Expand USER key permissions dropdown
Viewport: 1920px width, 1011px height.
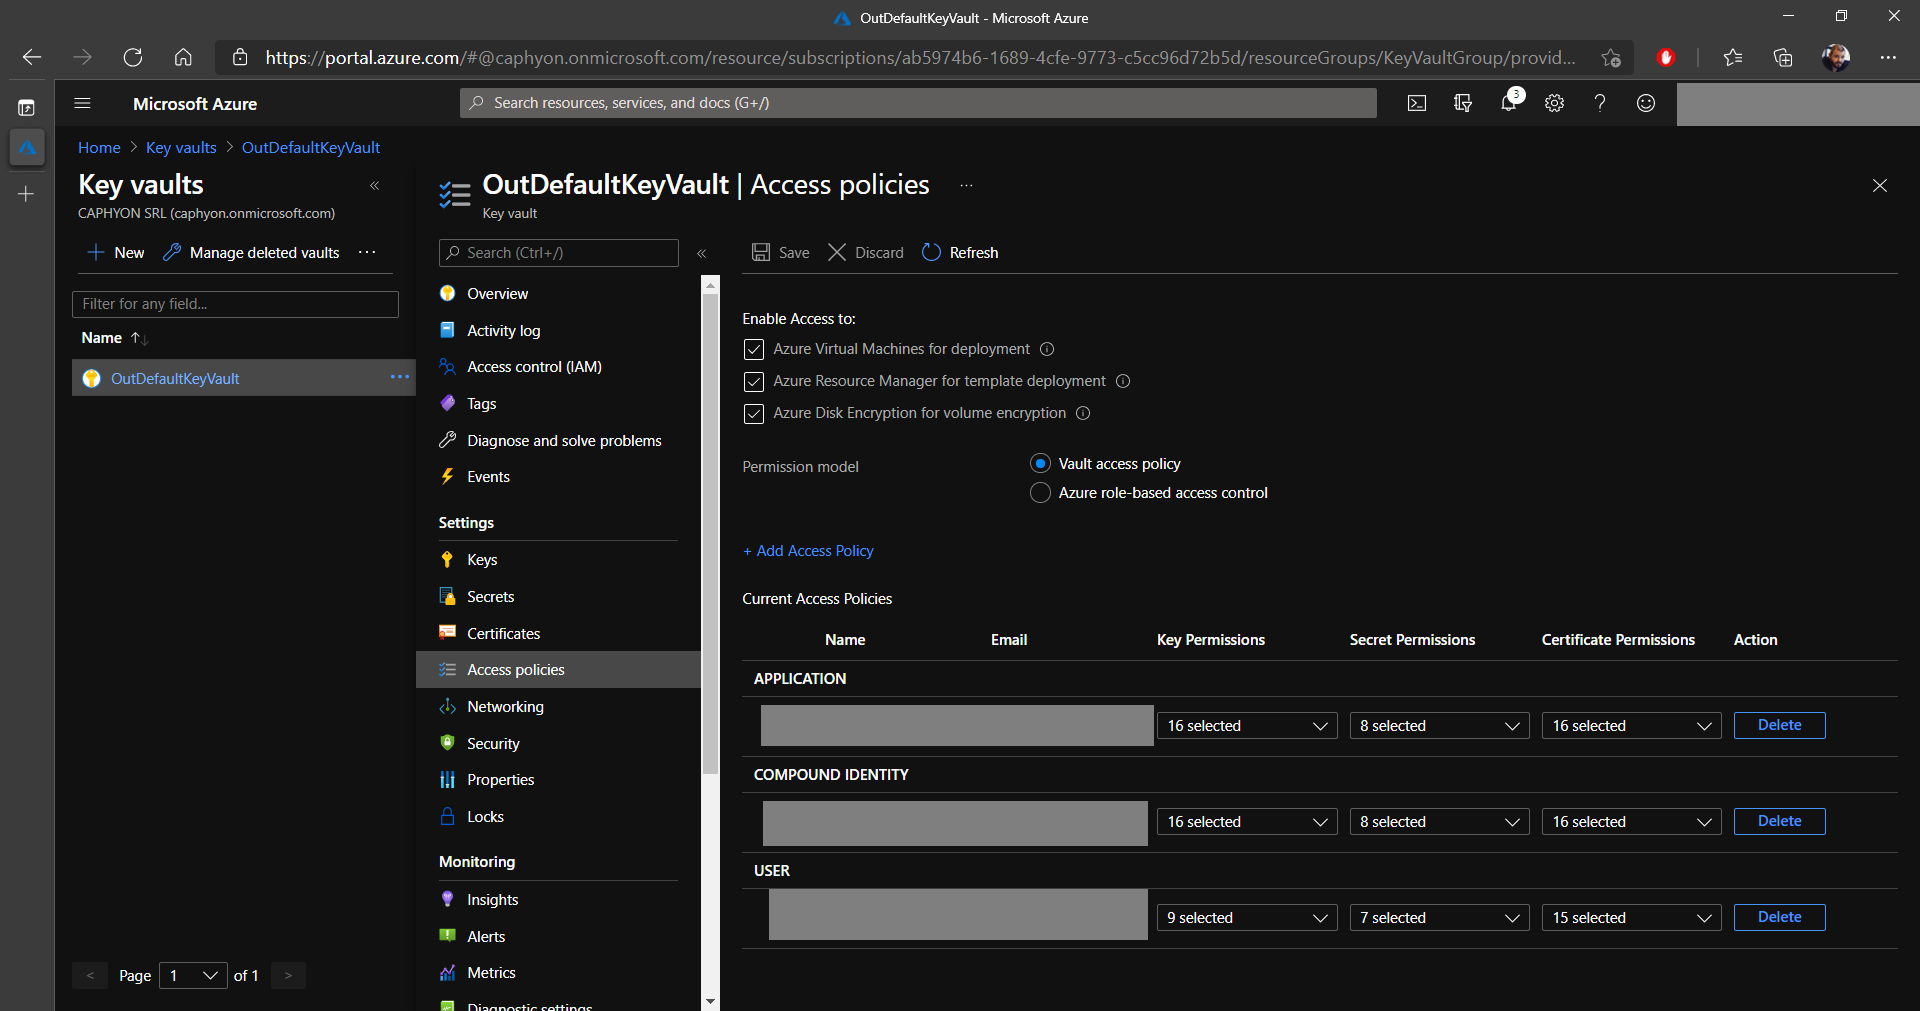click(1247, 917)
